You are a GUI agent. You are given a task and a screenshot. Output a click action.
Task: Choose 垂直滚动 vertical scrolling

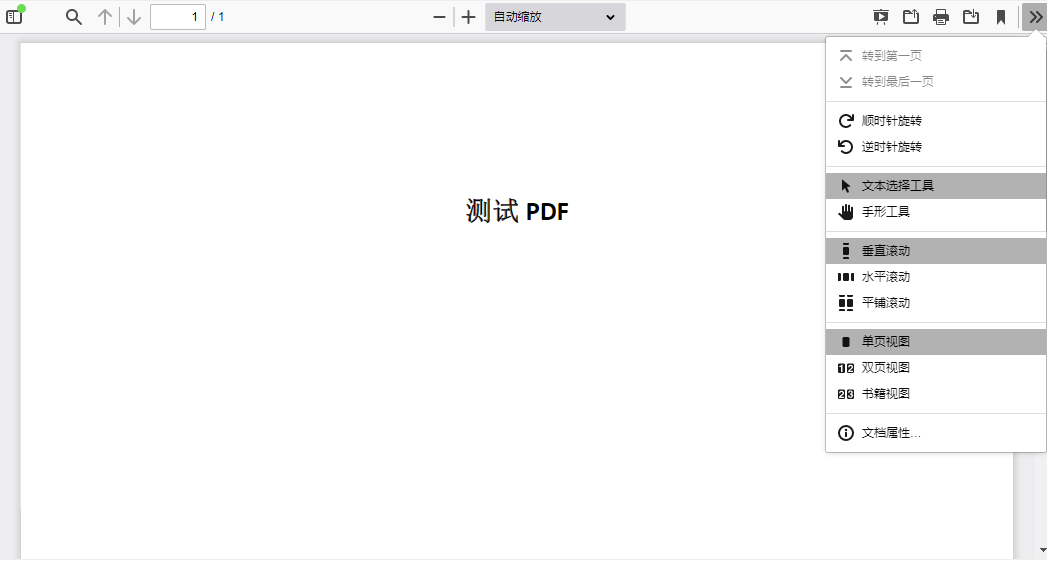pos(935,251)
